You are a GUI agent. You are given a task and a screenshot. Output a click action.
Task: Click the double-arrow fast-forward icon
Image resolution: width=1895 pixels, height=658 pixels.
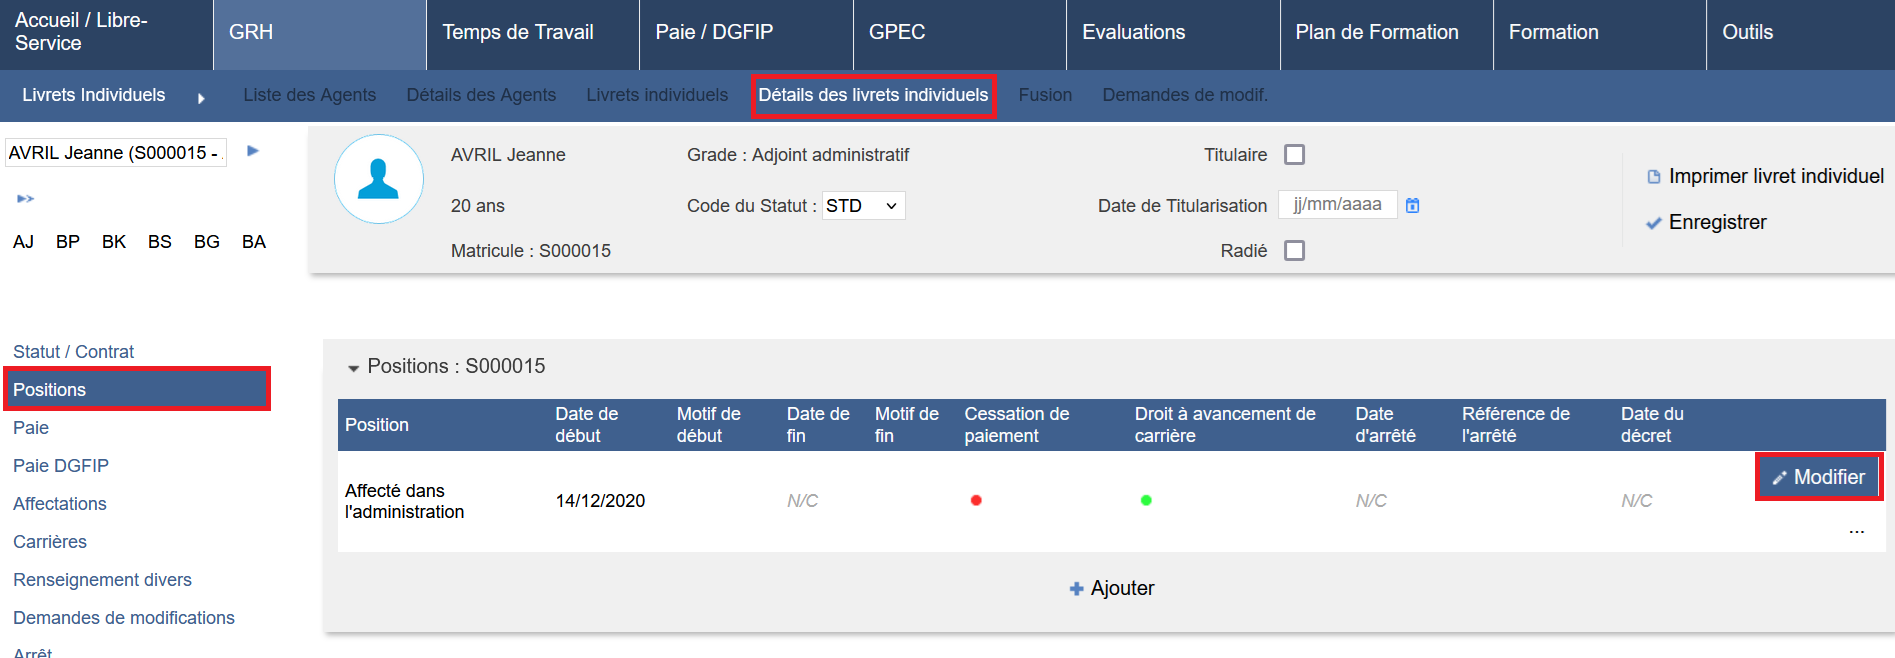pyautogui.click(x=26, y=199)
